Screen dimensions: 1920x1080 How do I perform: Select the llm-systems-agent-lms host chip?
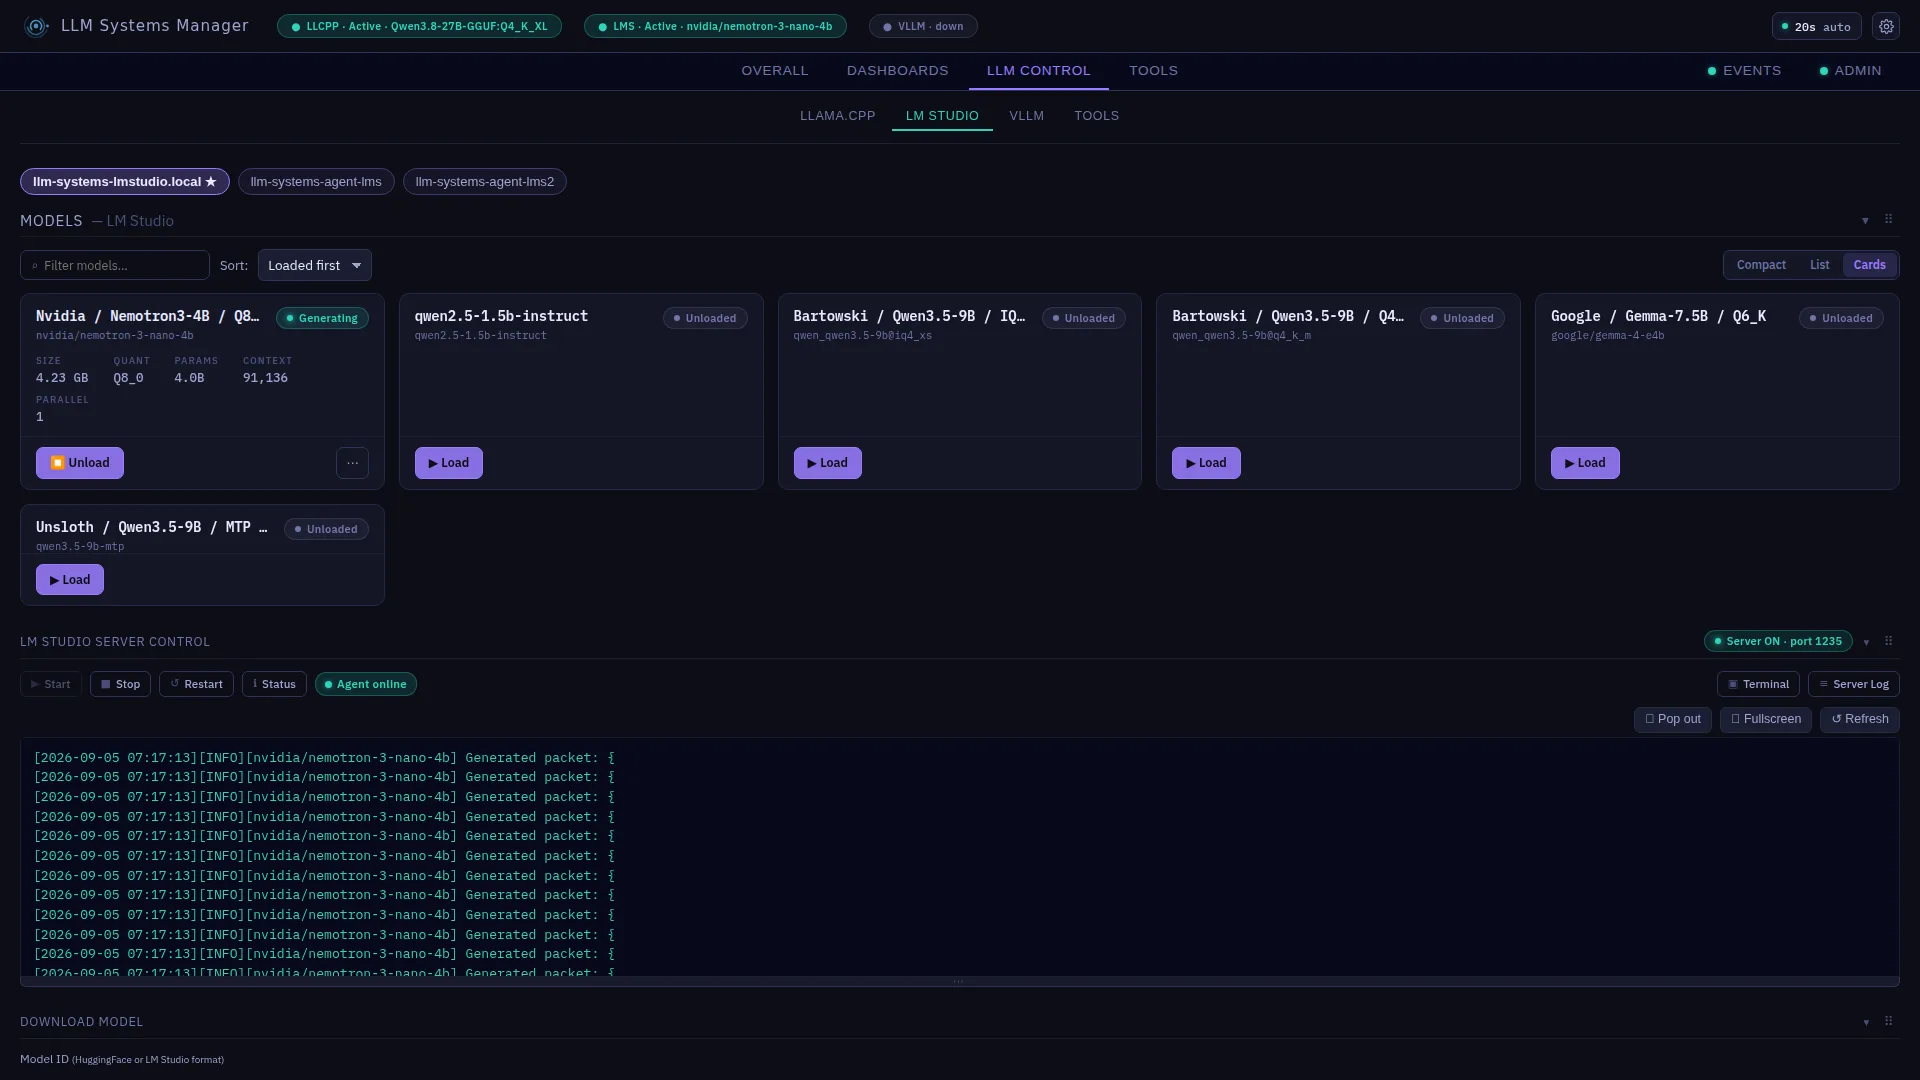pyautogui.click(x=316, y=182)
